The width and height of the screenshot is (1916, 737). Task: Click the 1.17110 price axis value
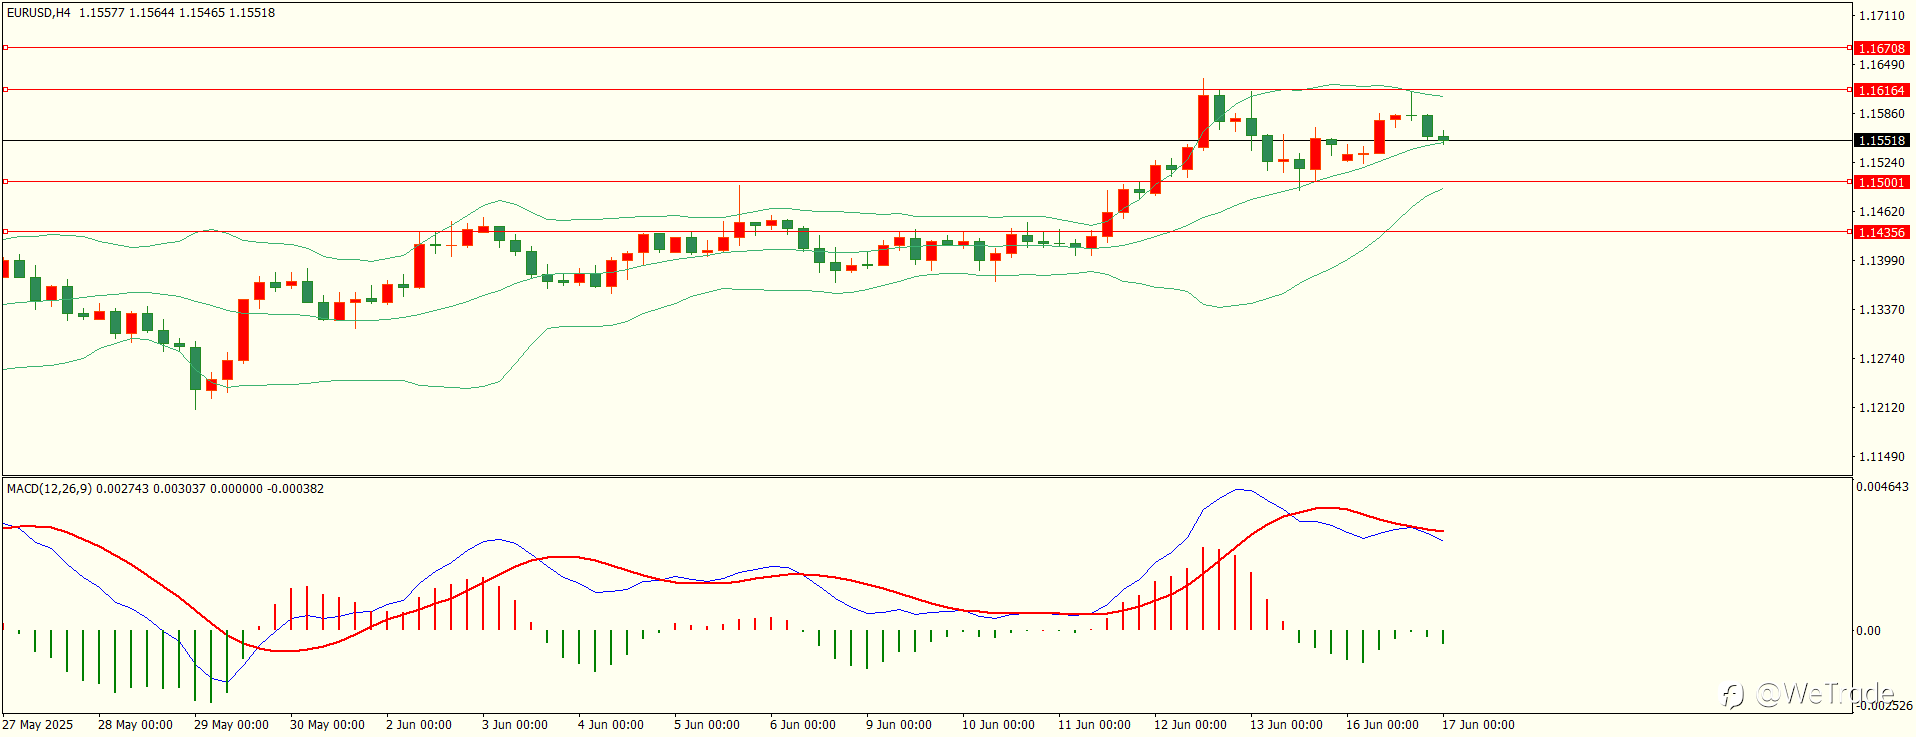click(1881, 16)
